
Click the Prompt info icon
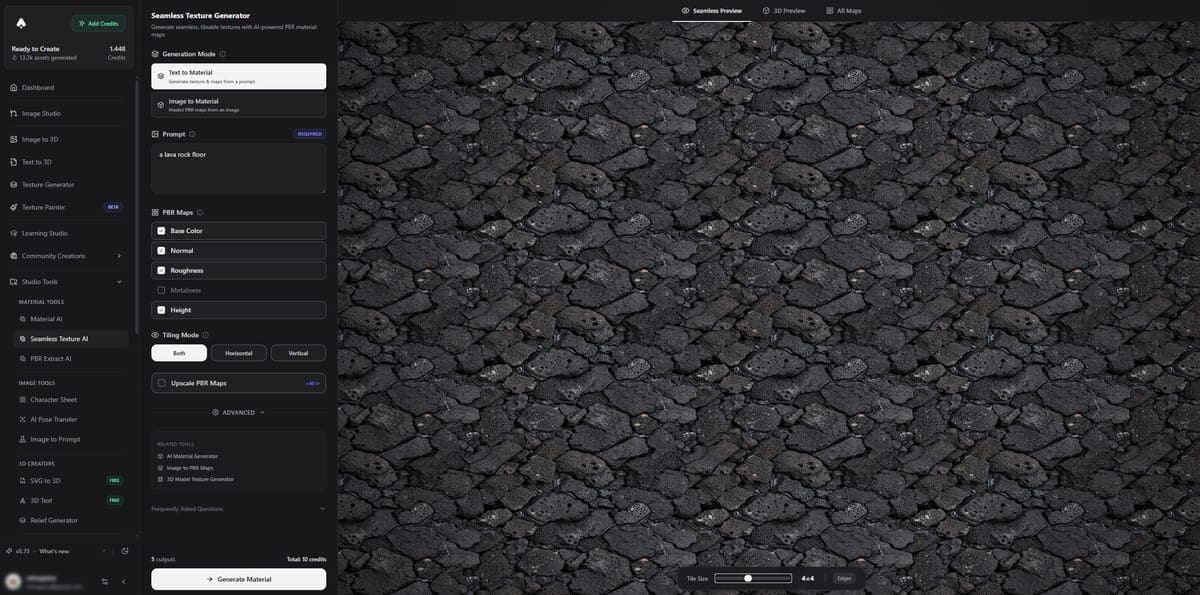192,134
